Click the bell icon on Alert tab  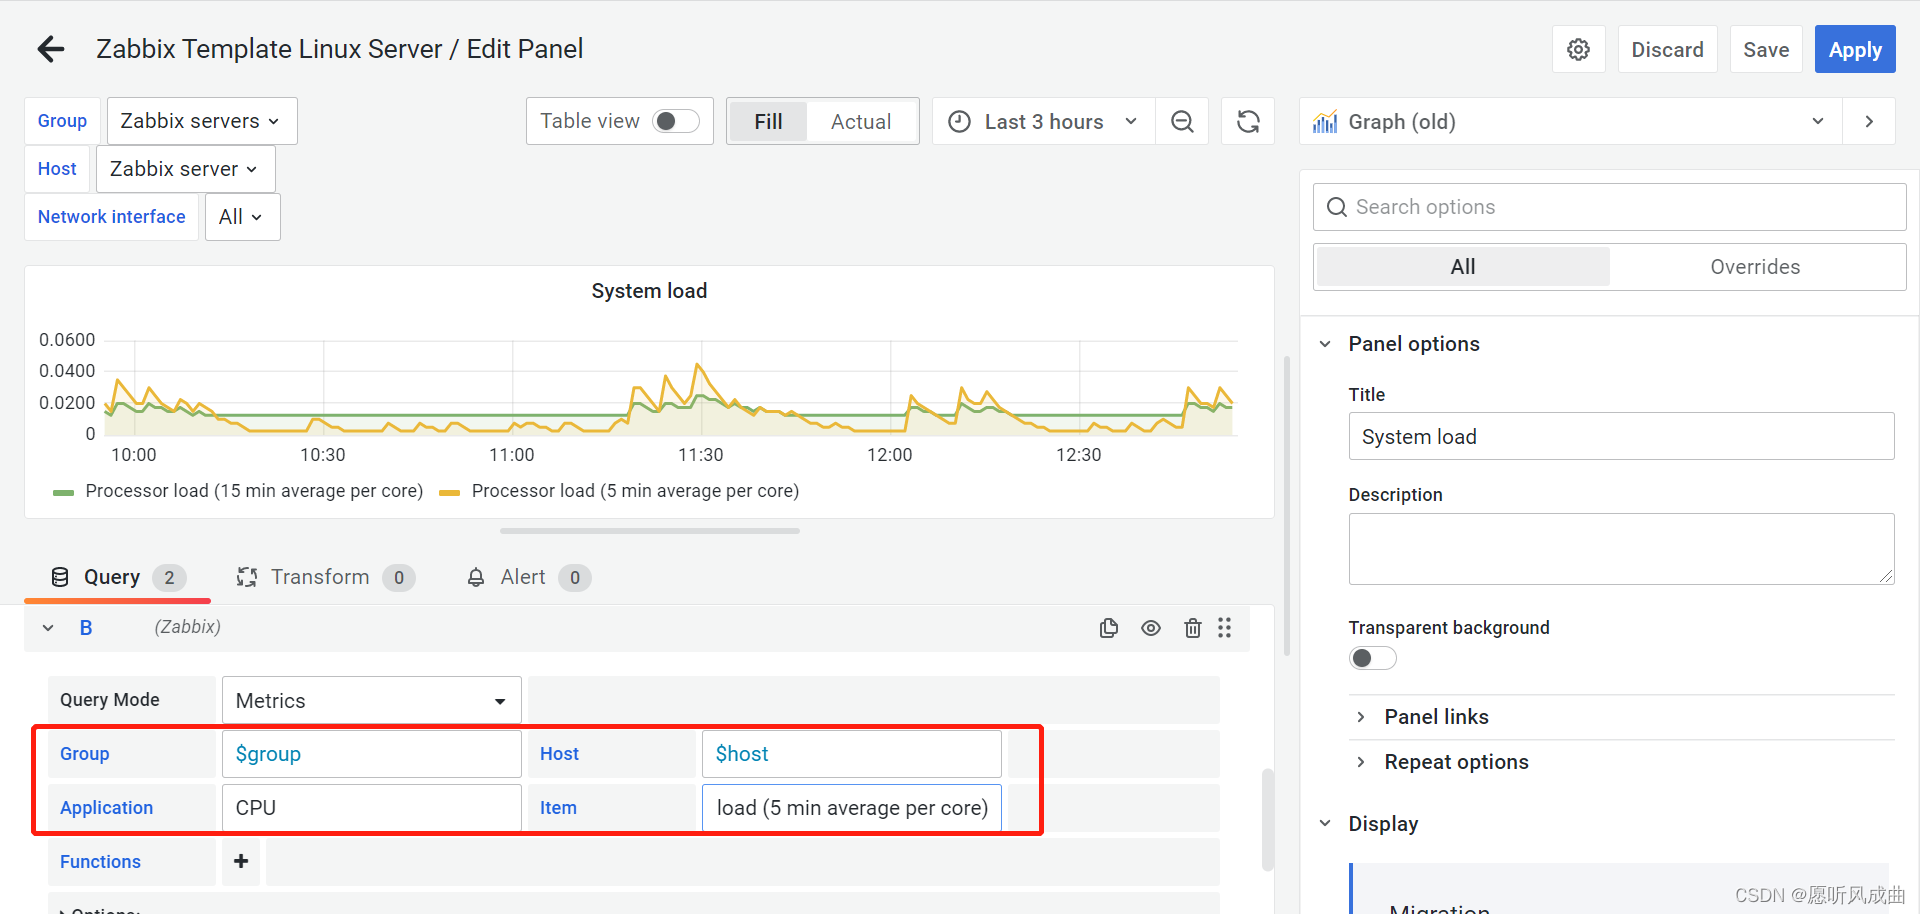[476, 577]
